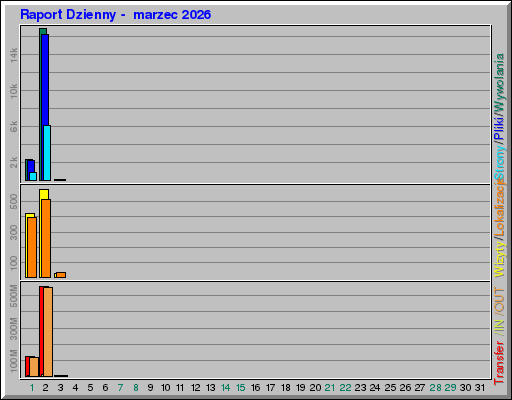Viewport: 512px width, 400px height.
Task: Click the tall blue files bar for day 2
Action: pos(45,80)
